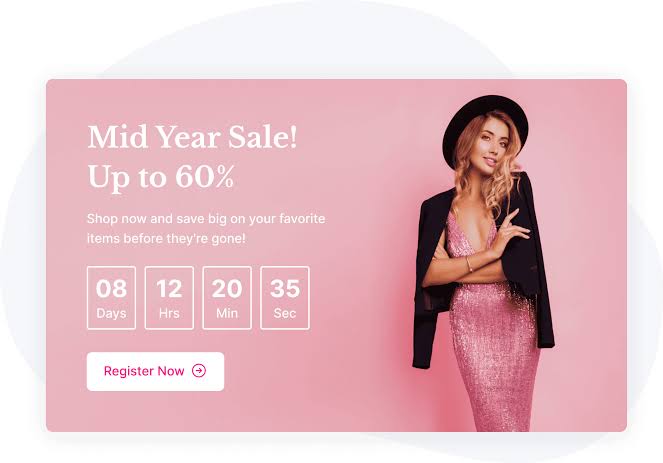Select the 35 seconds countdown number

[285, 289]
